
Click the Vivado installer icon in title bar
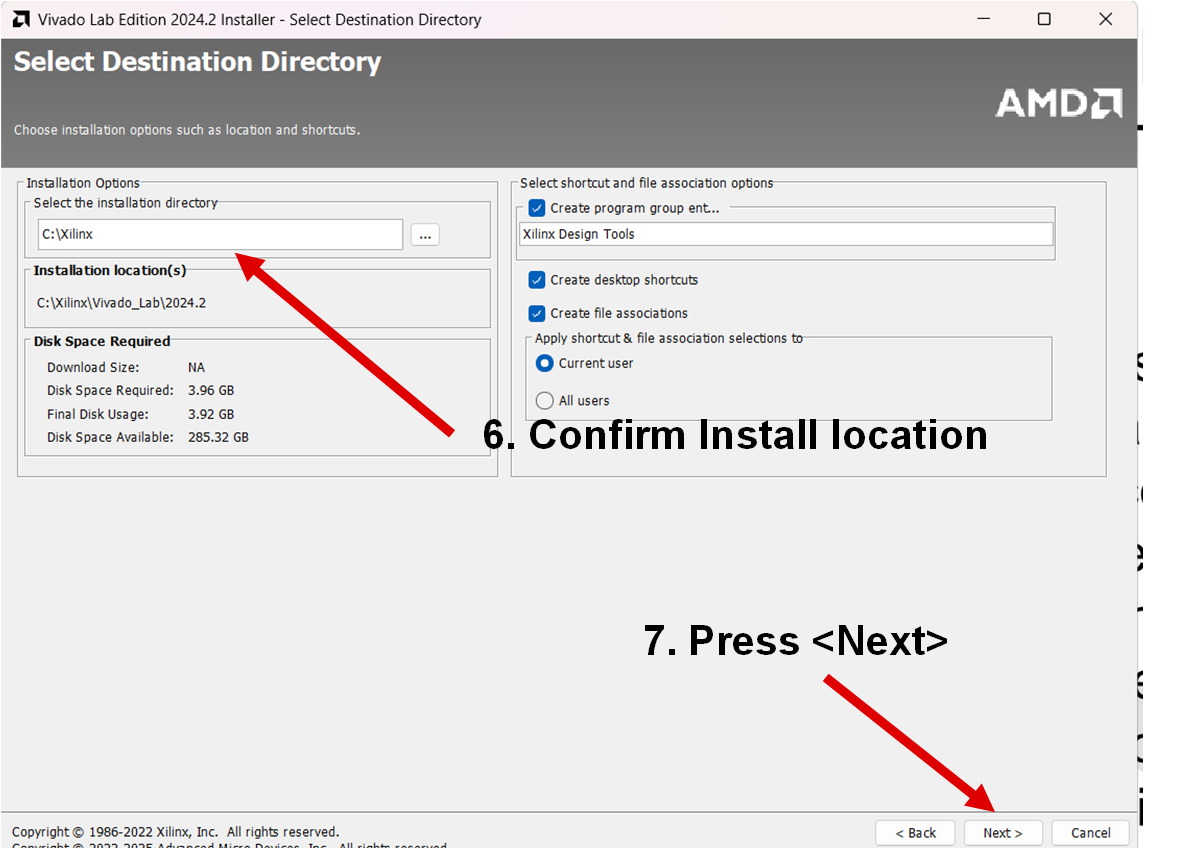point(20,19)
